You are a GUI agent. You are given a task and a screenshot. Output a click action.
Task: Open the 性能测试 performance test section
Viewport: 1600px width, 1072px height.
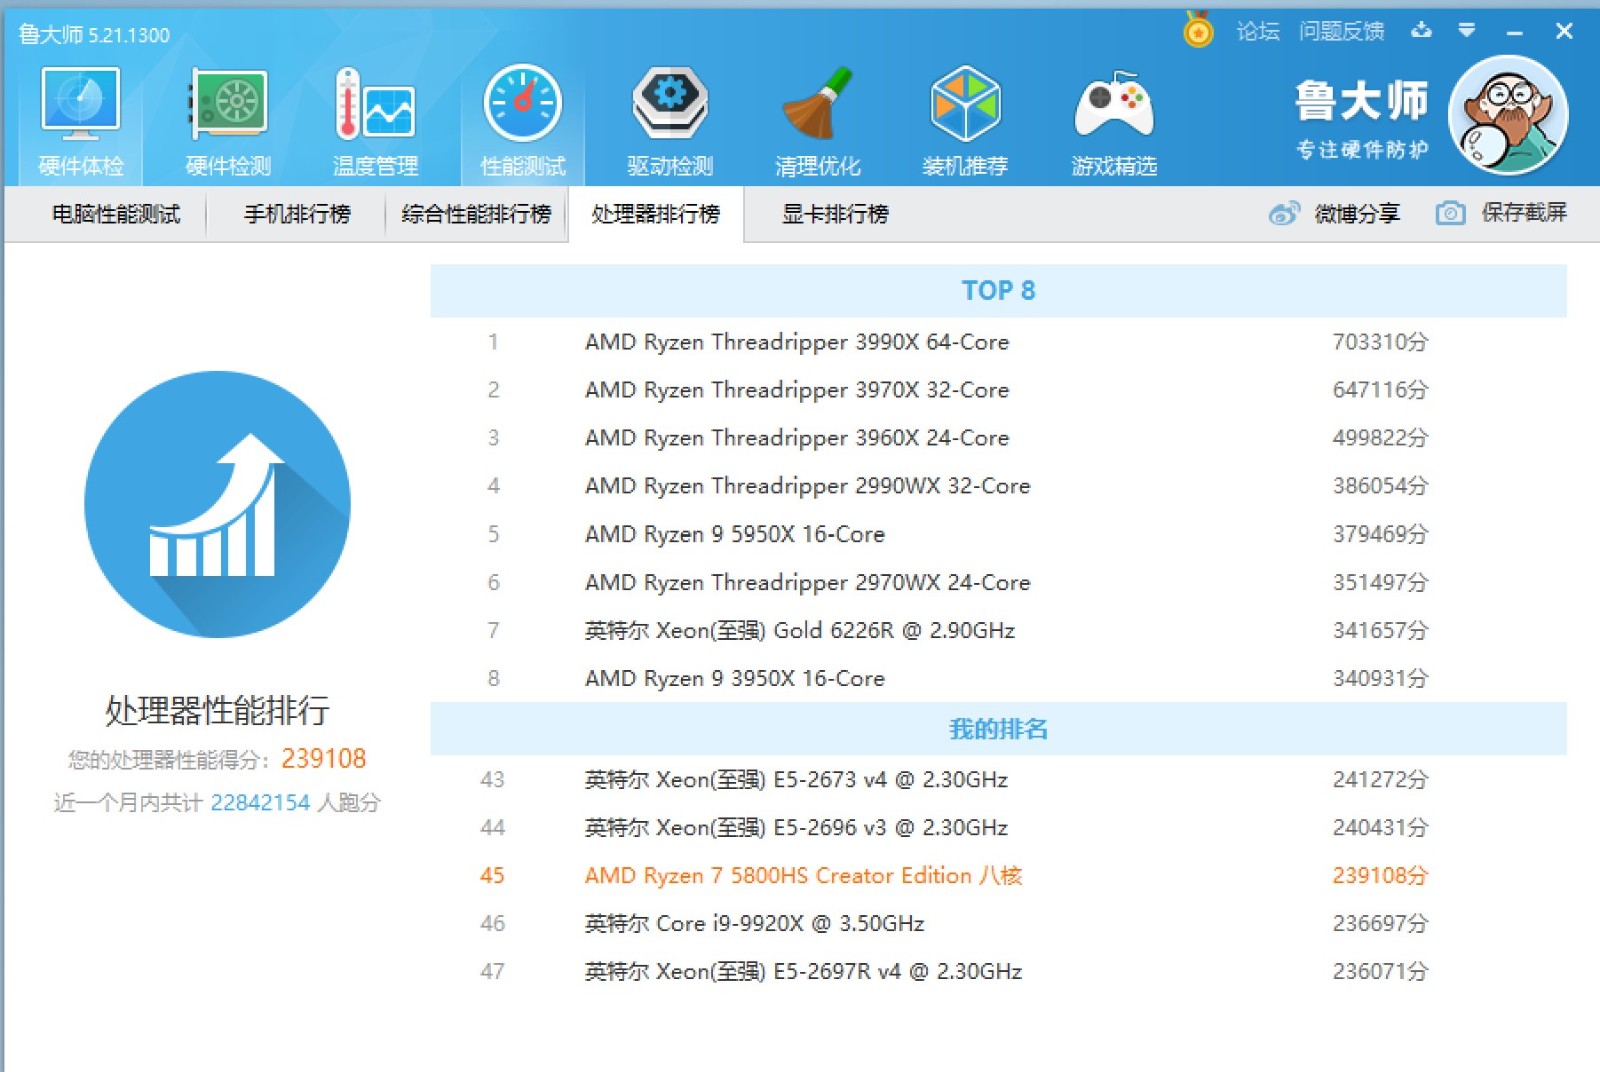[523, 122]
